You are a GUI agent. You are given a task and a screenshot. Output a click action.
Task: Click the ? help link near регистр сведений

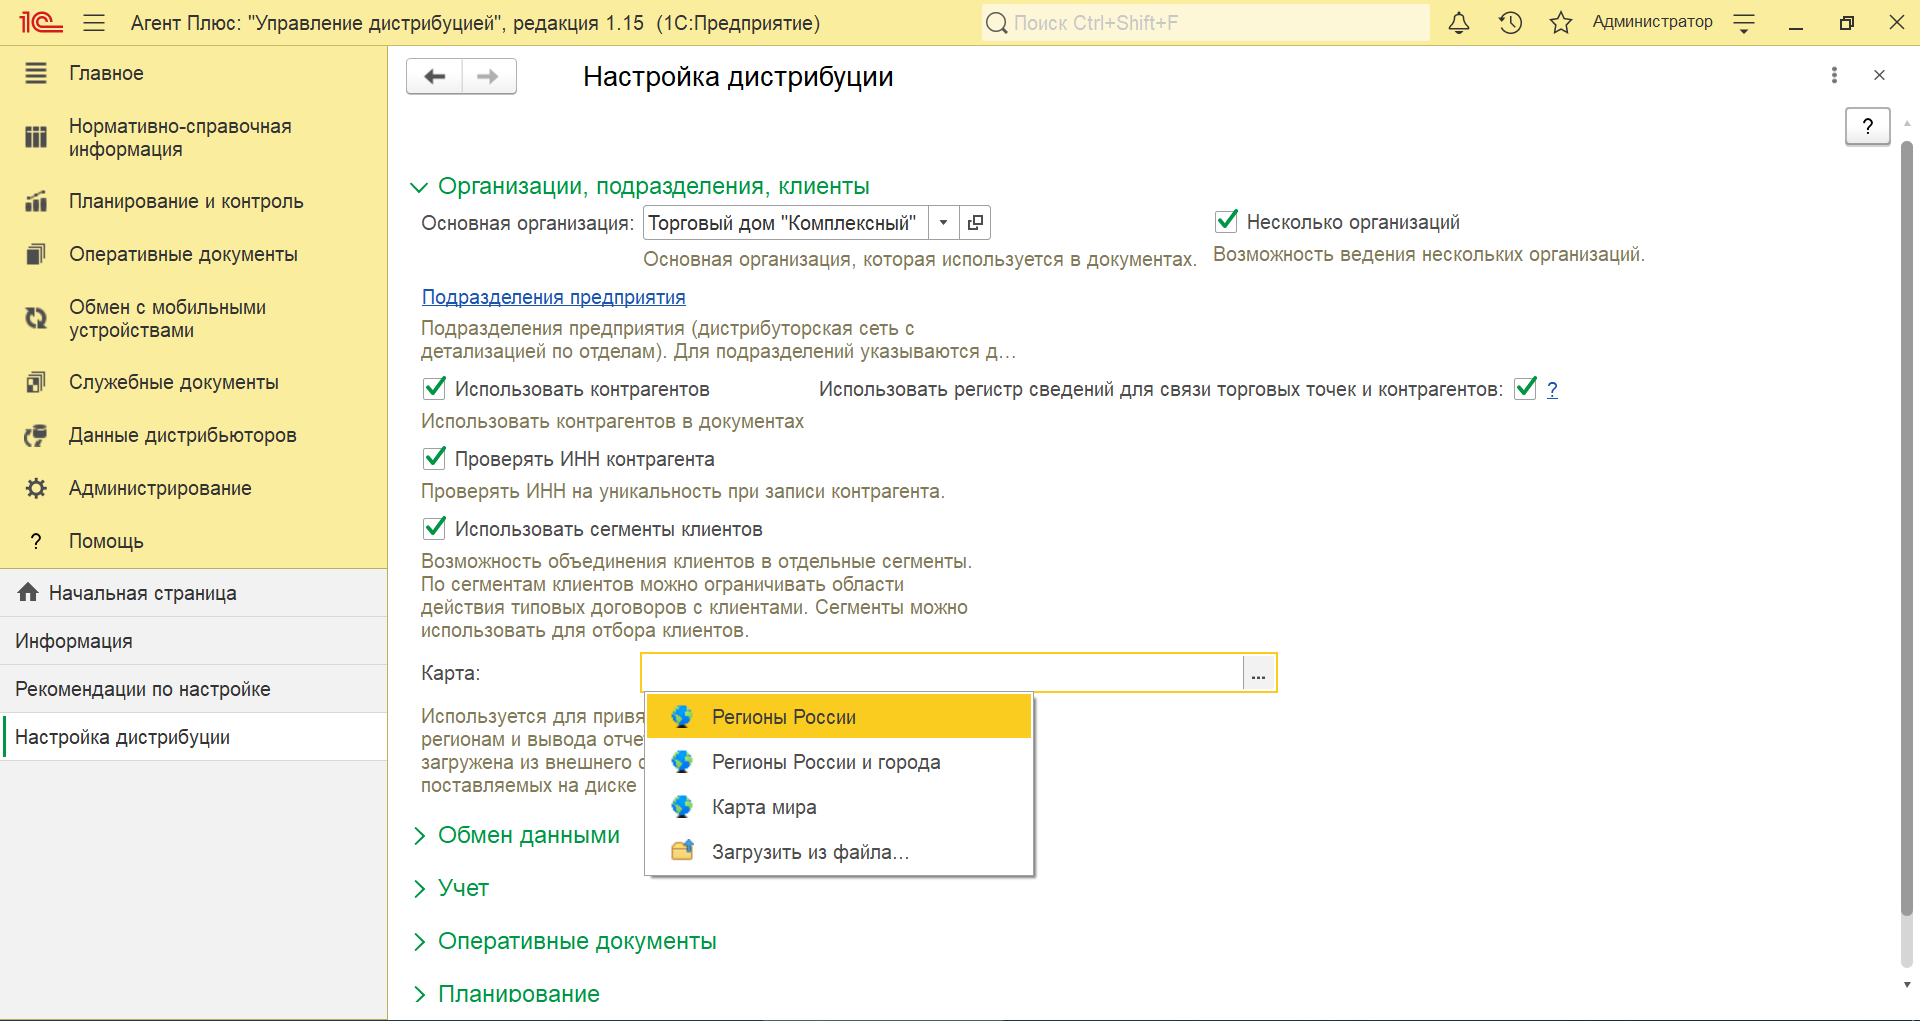pyautogui.click(x=1552, y=389)
